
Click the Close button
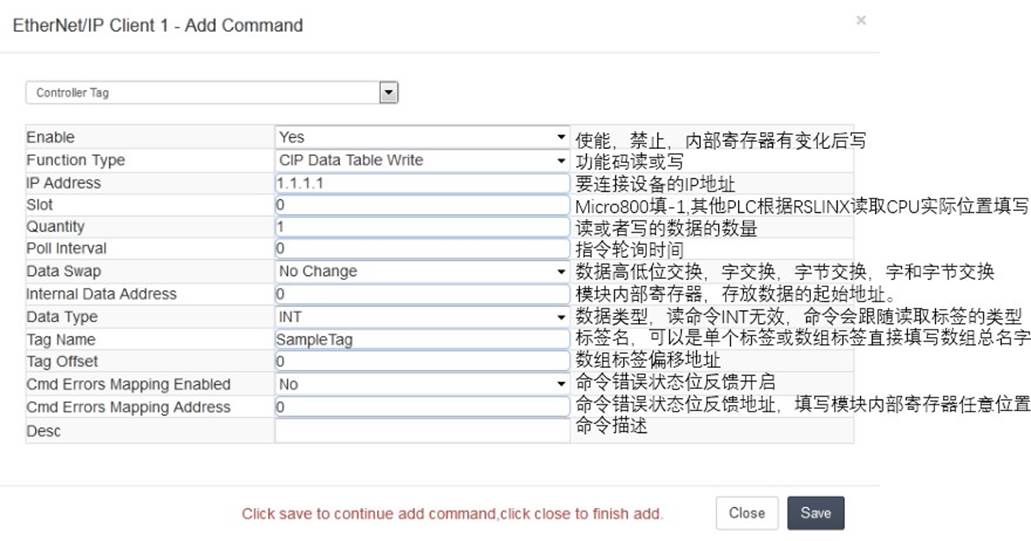[747, 513]
